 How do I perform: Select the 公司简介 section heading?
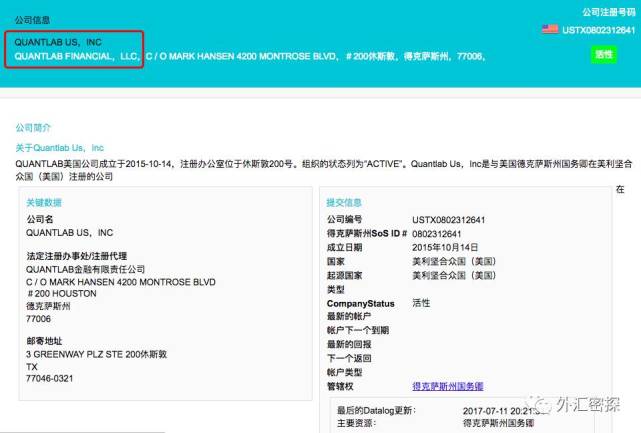[33, 128]
